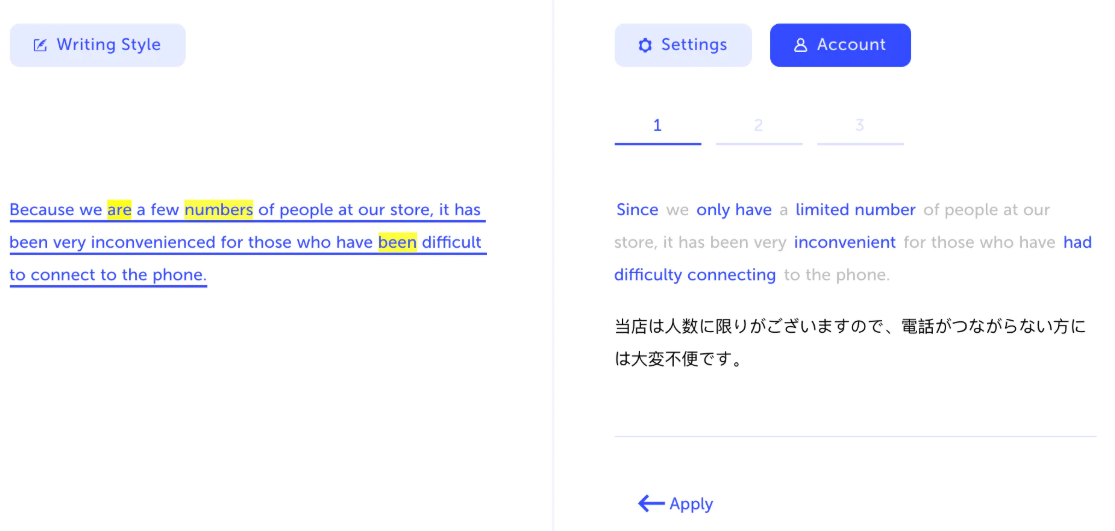Click the highlighted word "are"
The image size is (1115, 531).
(119, 210)
